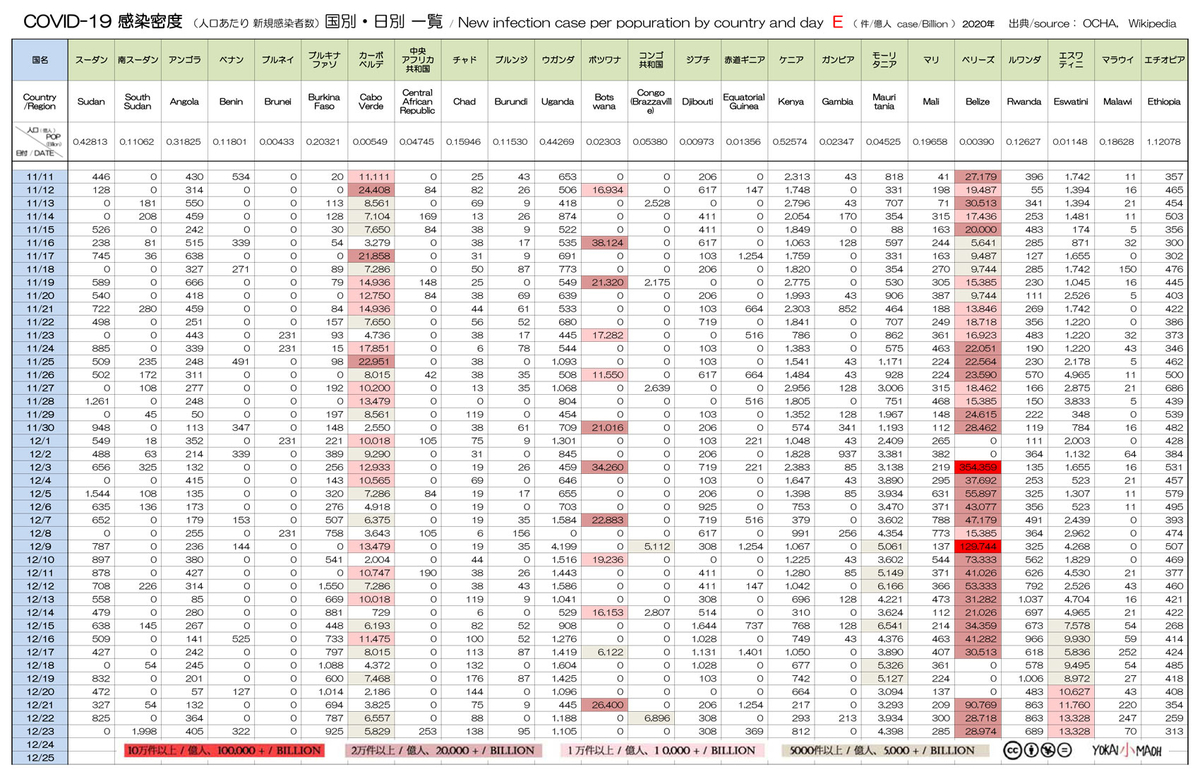The width and height of the screenshot is (1200, 772).
Task: Click the Gambia column header
Action: [x=837, y=102]
